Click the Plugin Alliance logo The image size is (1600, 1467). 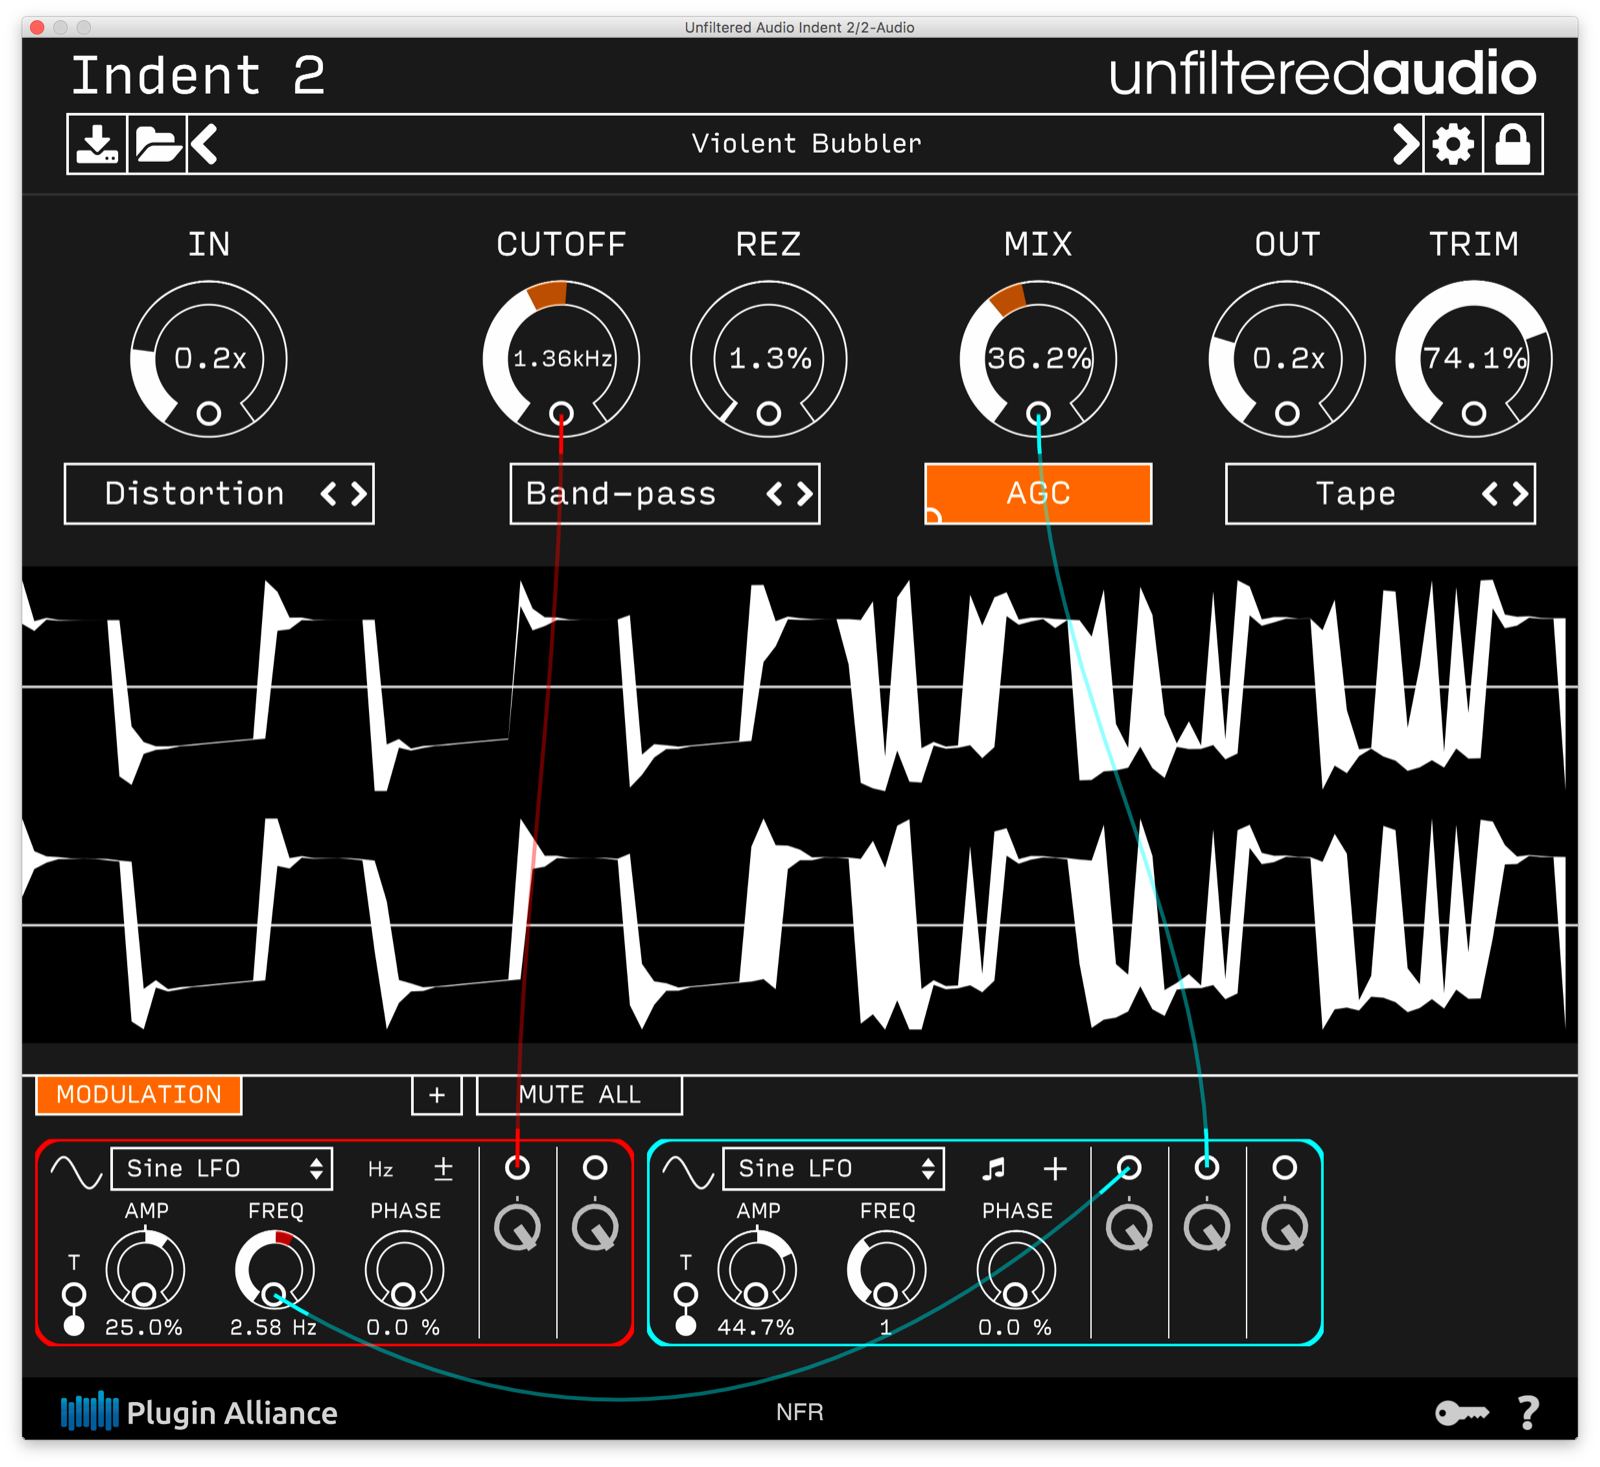[x=198, y=1412]
